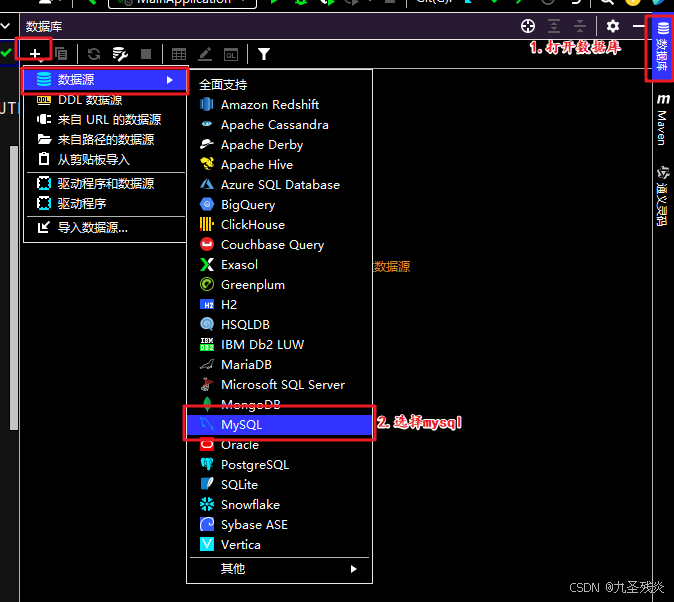The height and width of the screenshot is (602, 674).
Task: Click the refresh icon in the database toolbar
Action: point(94,54)
